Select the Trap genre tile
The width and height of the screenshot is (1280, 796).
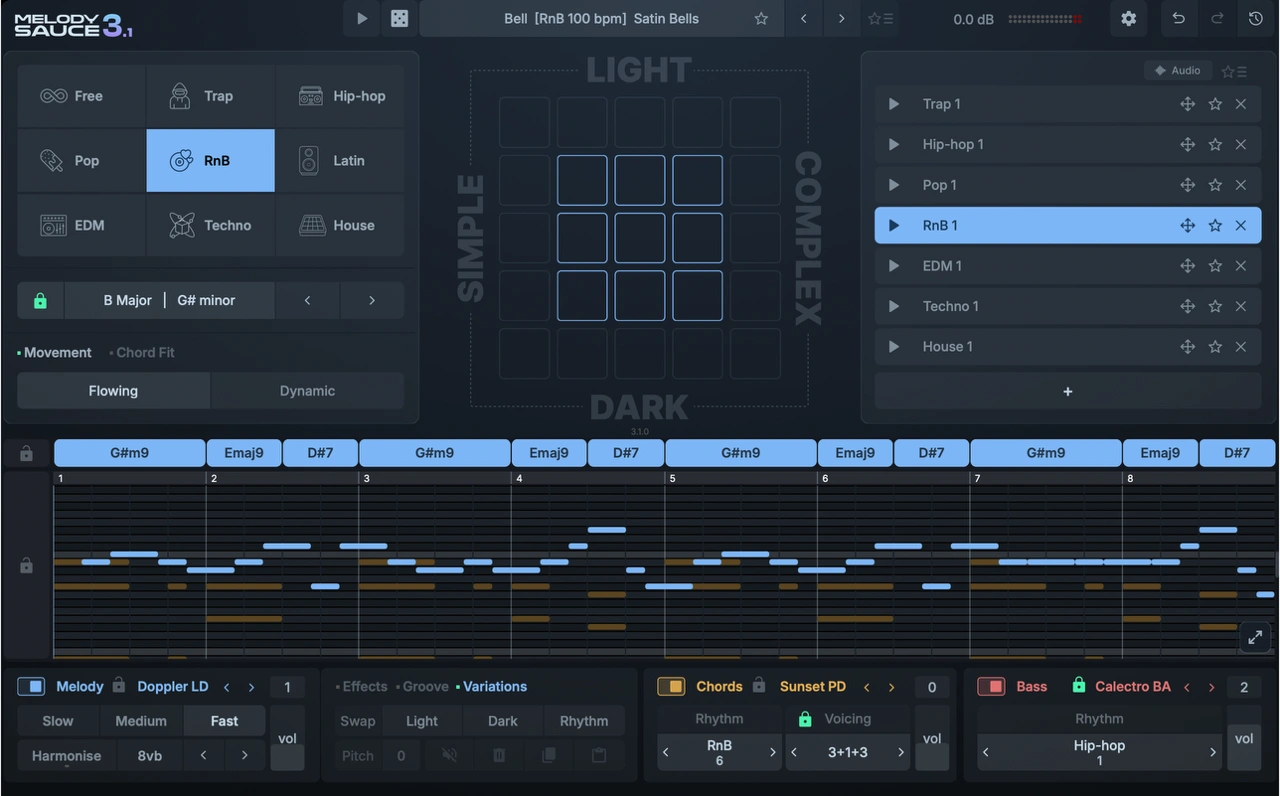[211, 96]
